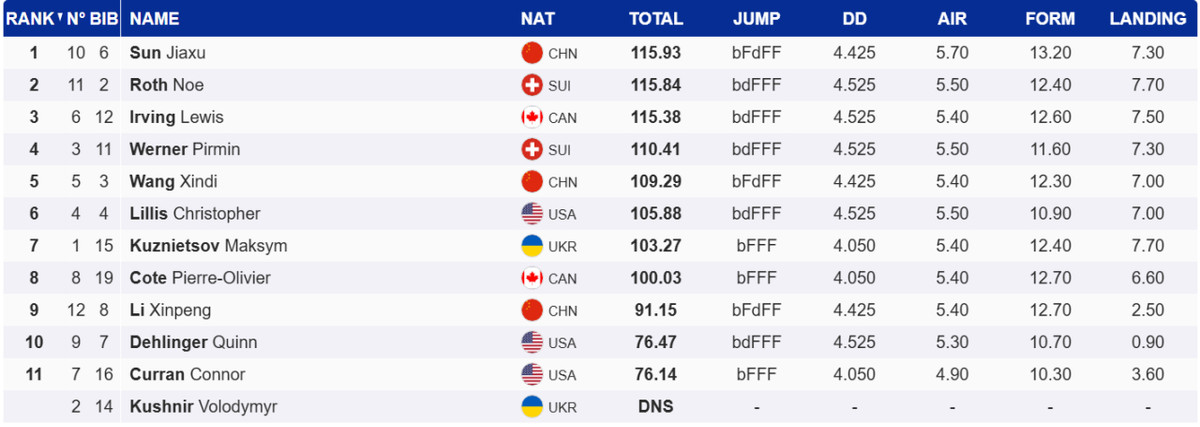1200x427 pixels.
Task: Click the DD column header
Action: [854, 18]
